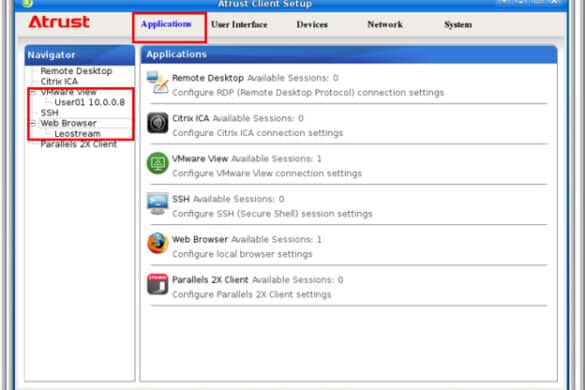The image size is (585, 390).
Task: Click 'Configure SSH (Secure Shell) session settings'
Action: pos(272,213)
